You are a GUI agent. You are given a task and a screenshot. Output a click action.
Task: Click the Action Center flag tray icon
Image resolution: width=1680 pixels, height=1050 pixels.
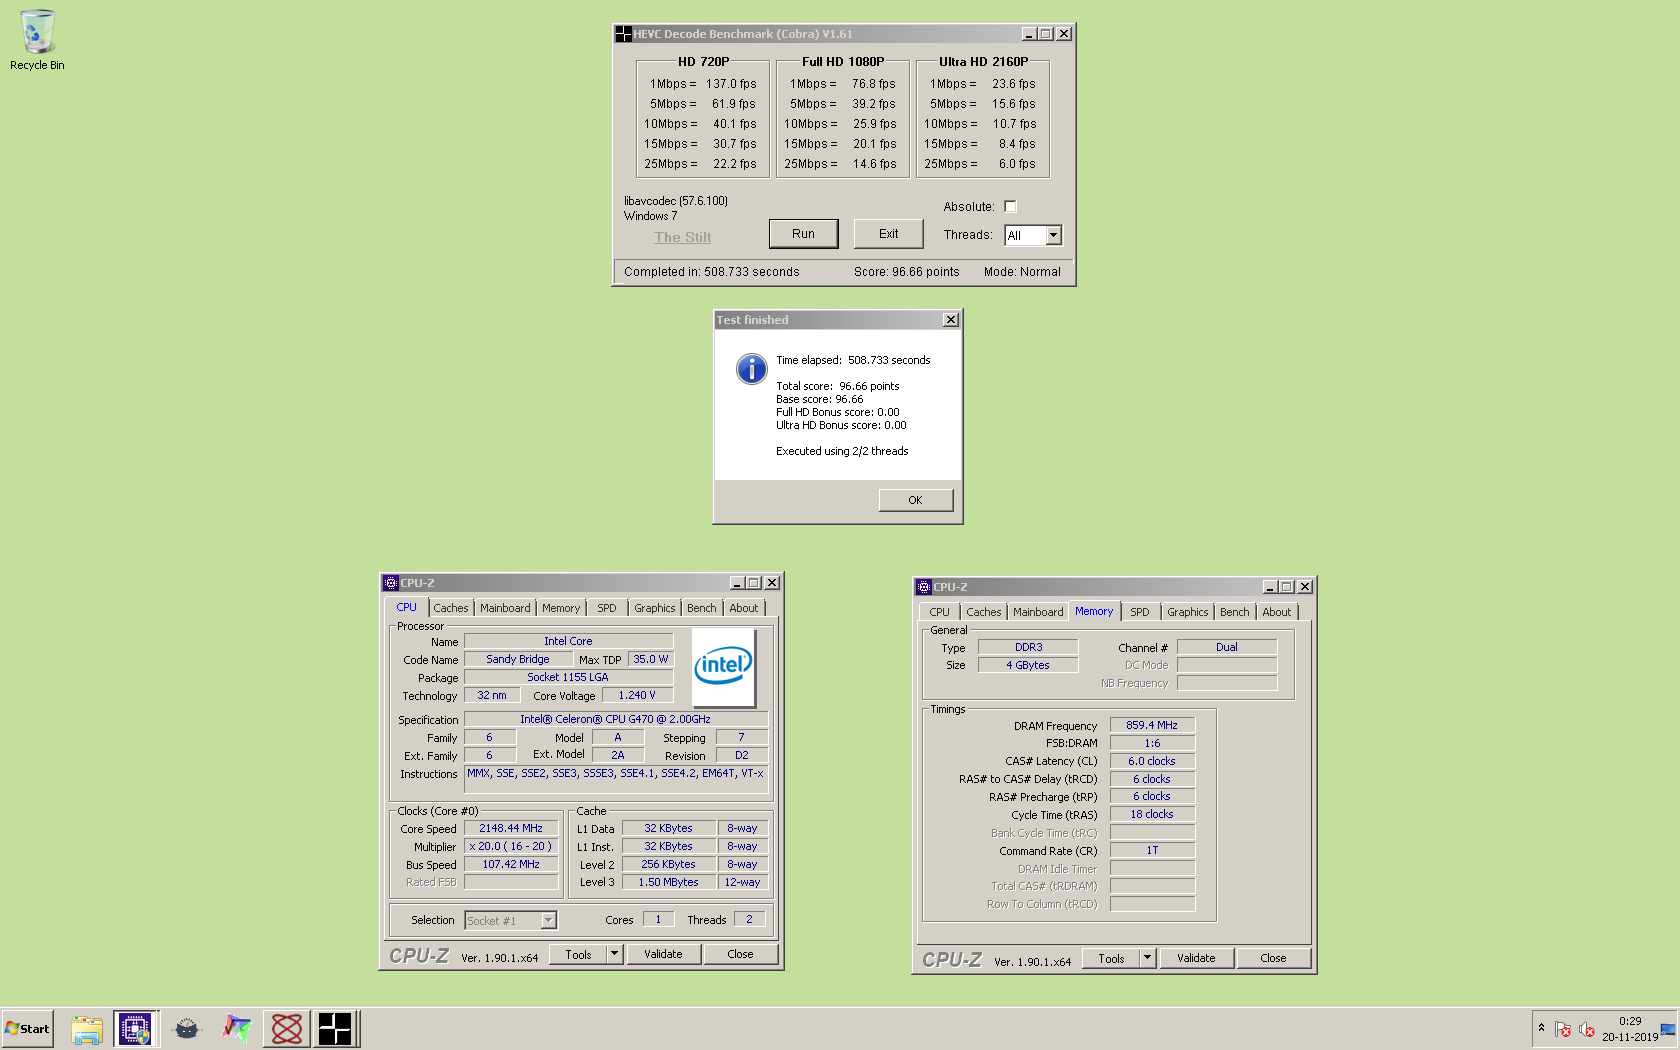tap(1563, 1029)
